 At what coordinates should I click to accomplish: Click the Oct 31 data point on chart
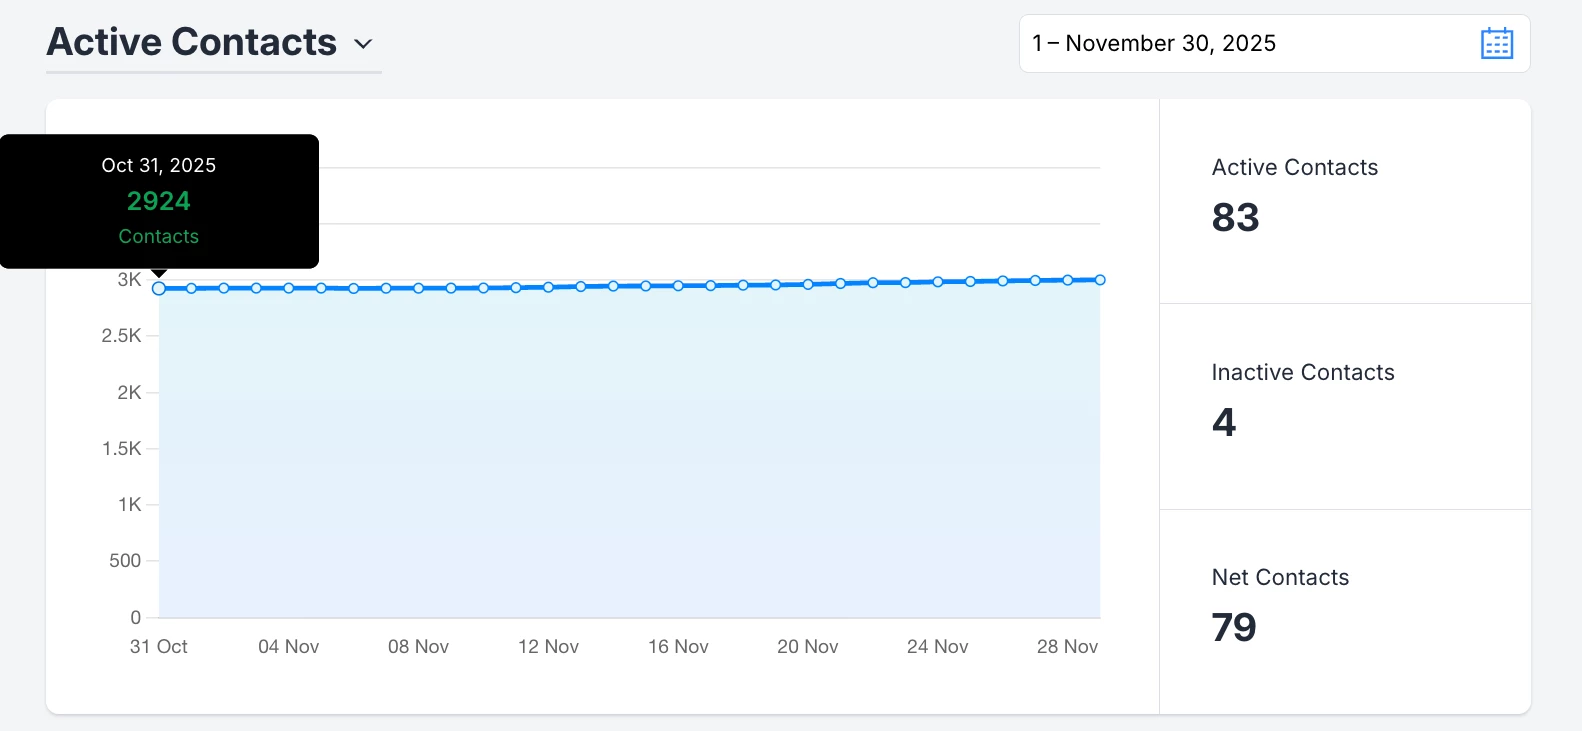coord(159,288)
